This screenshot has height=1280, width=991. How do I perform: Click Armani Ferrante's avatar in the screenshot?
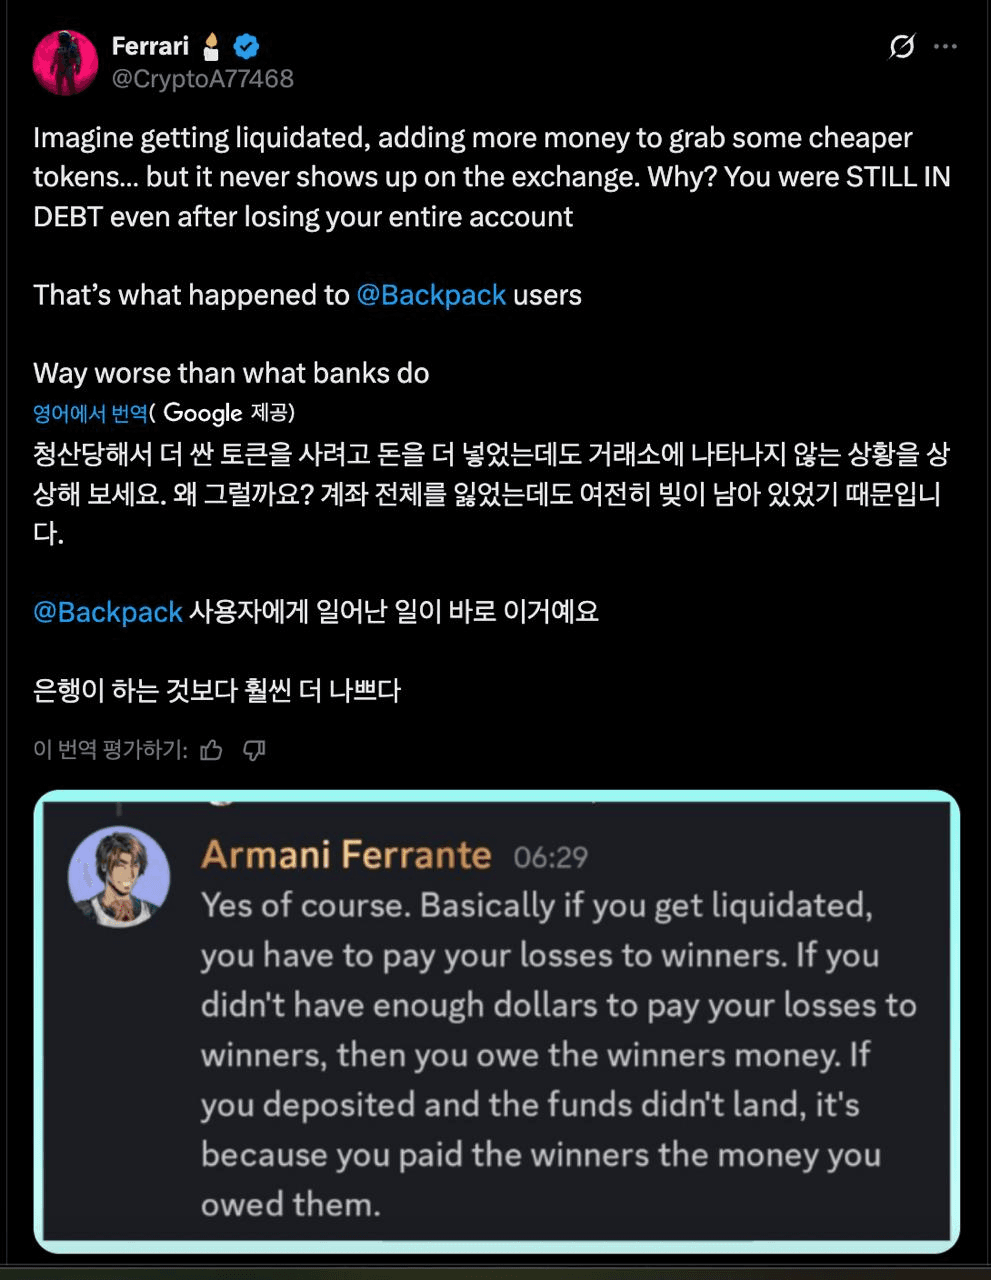[119, 877]
